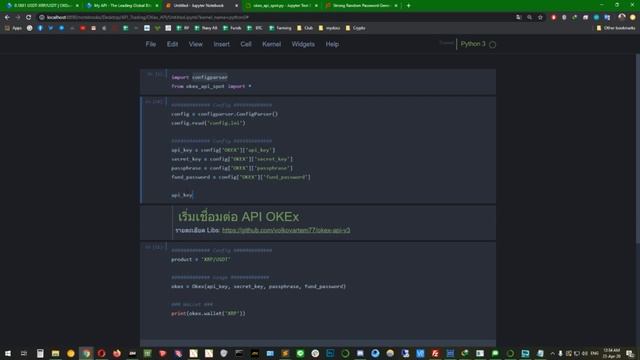The image size is (640, 360).
Task: Open Task View on the taskbar
Action: tap(24, 353)
